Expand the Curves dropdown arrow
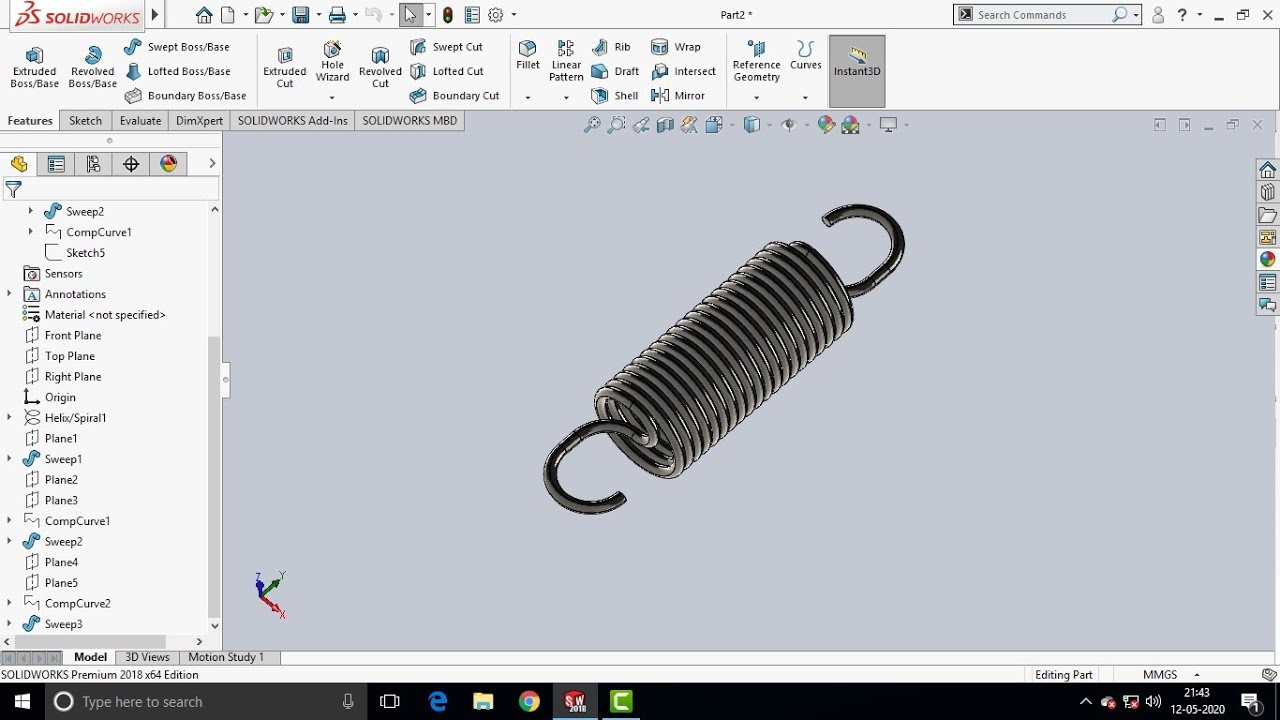Viewport: 1280px width, 720px height. 805,98
